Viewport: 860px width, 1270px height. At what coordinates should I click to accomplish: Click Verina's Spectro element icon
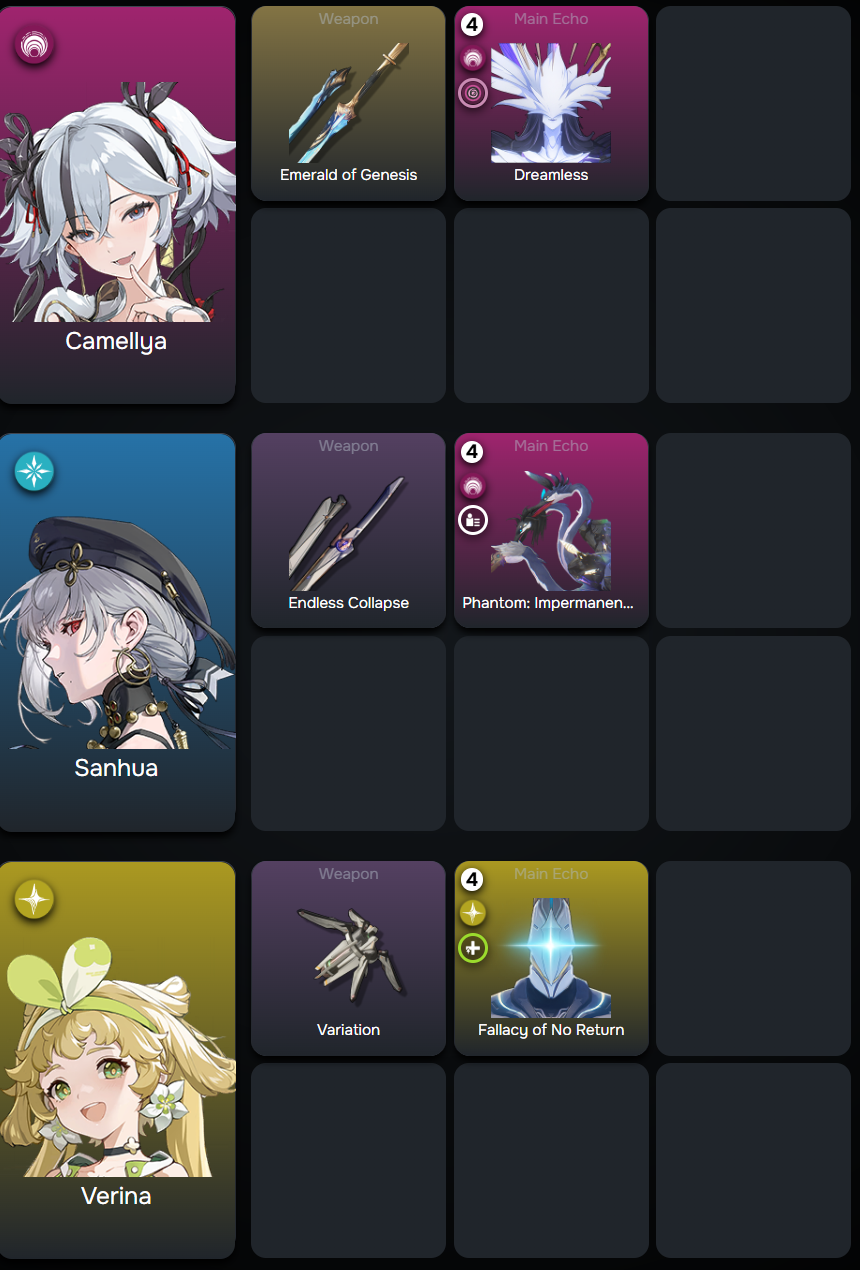pos(34,900)
